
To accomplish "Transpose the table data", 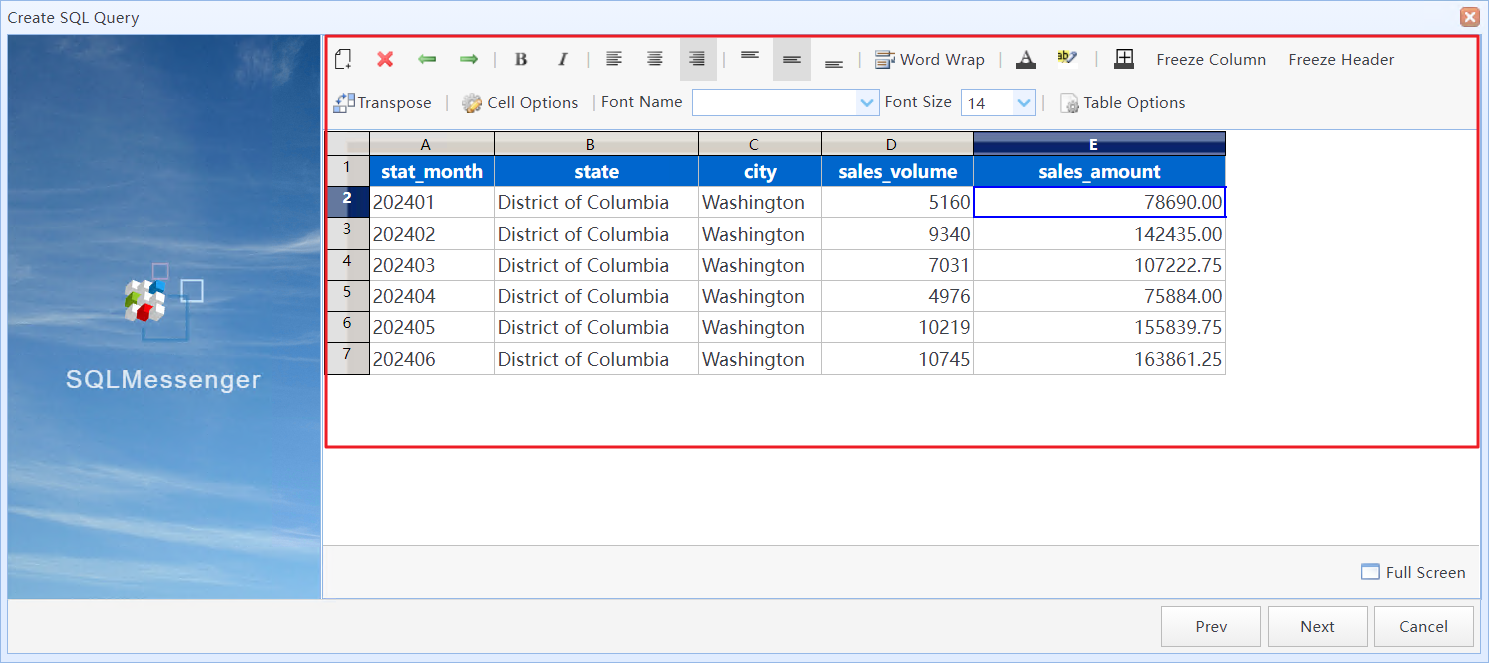I will [383, 102].
